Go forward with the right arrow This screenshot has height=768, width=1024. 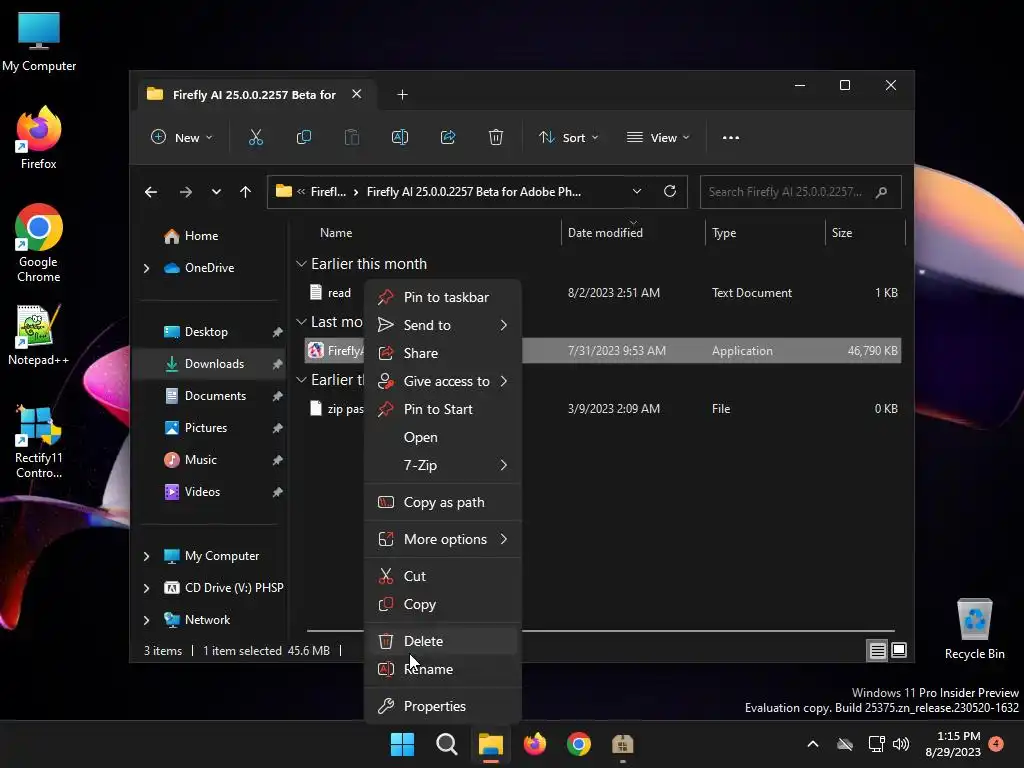click(185, 192)
